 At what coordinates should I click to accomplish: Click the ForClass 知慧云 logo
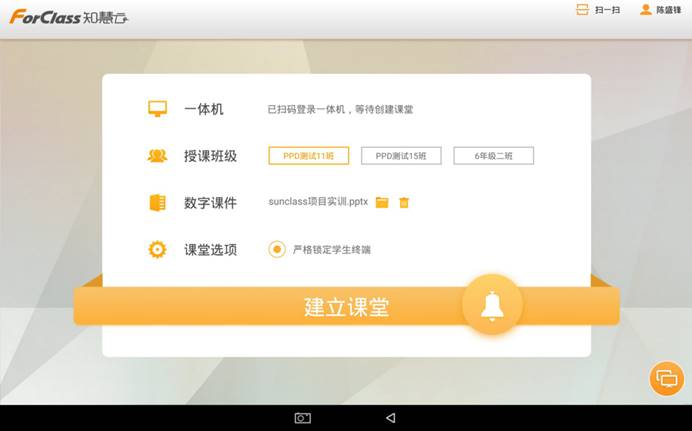(68, 17)
